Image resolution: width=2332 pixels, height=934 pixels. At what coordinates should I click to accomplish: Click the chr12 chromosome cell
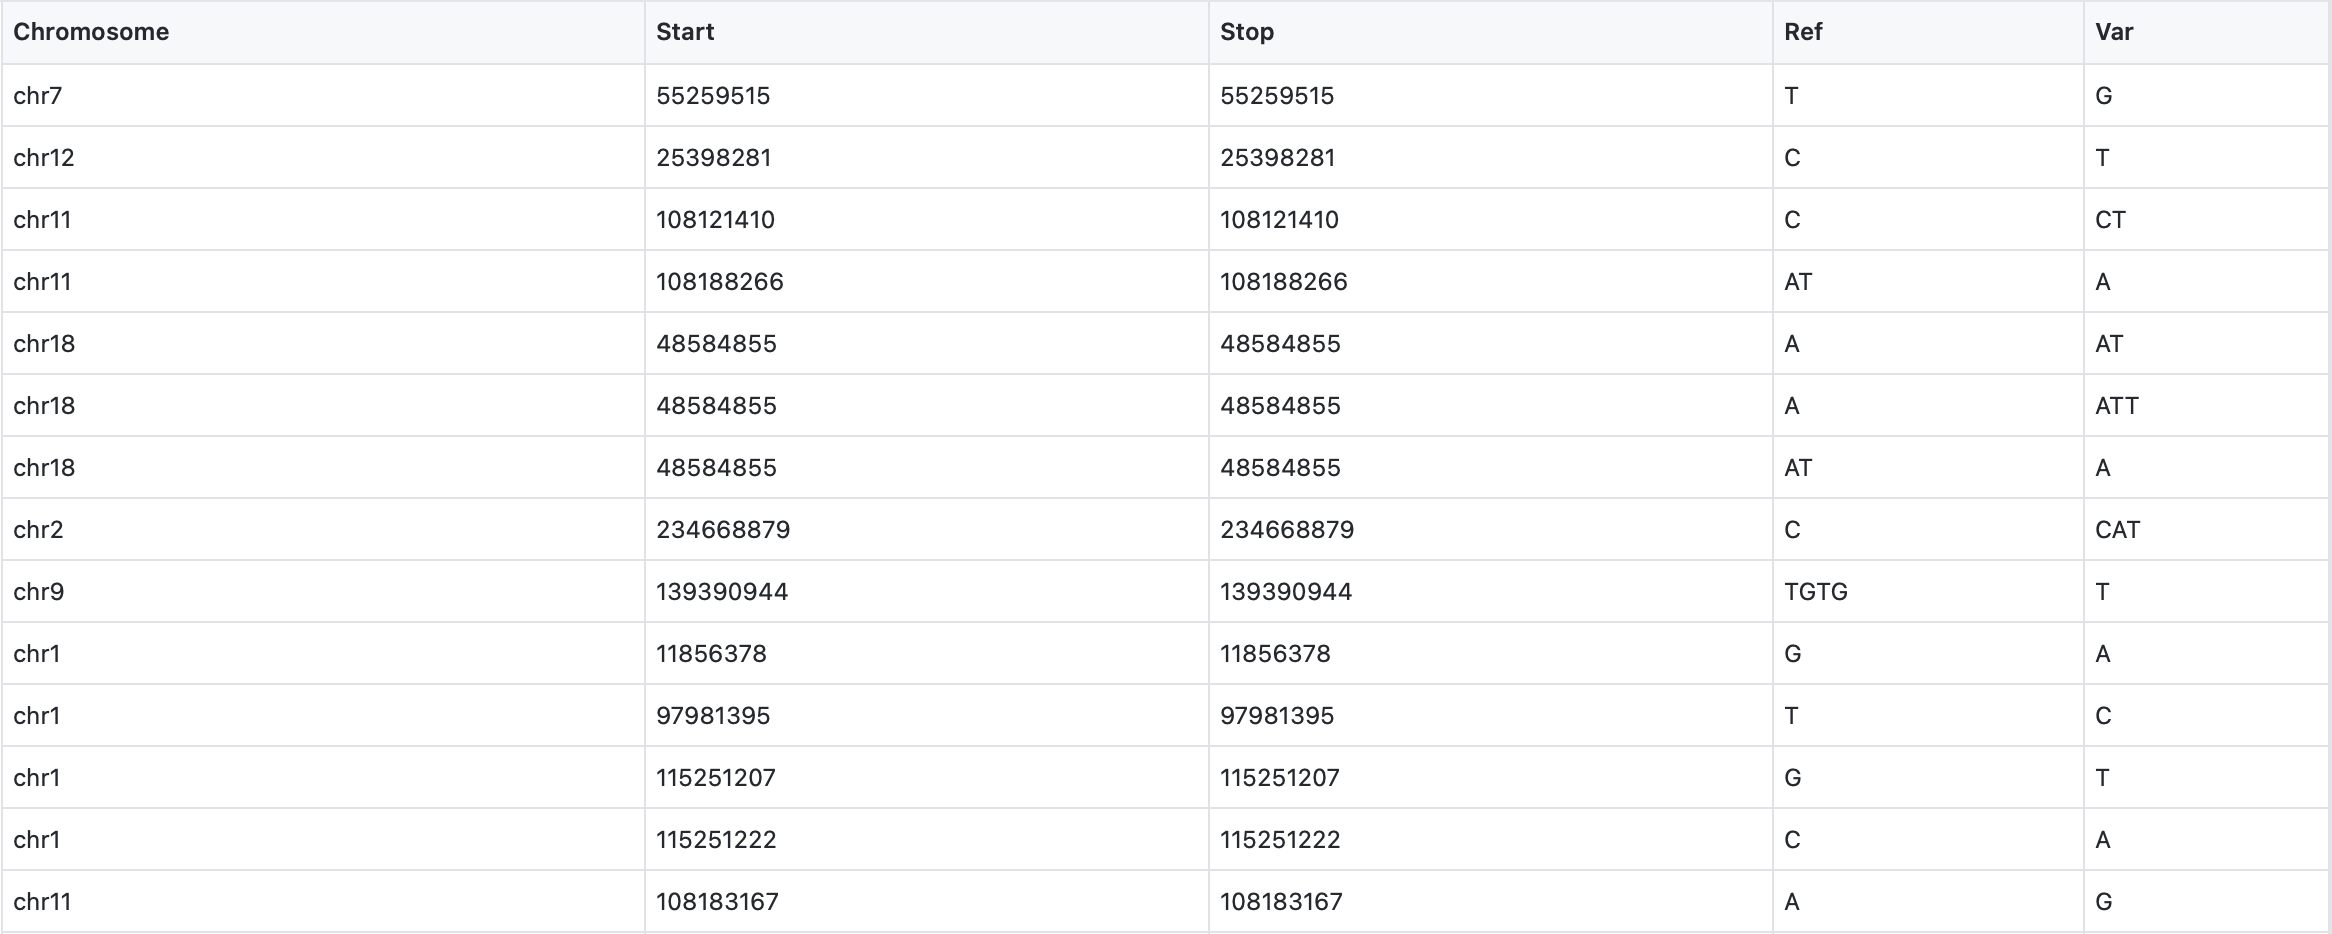[323, 158]
